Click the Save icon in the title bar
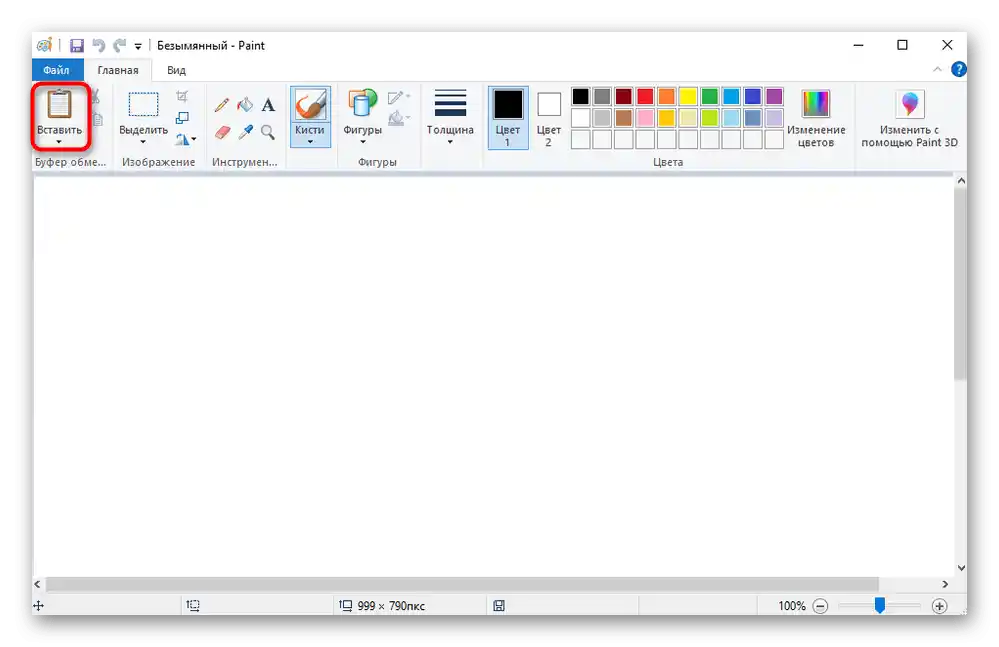 click(77, 45)
